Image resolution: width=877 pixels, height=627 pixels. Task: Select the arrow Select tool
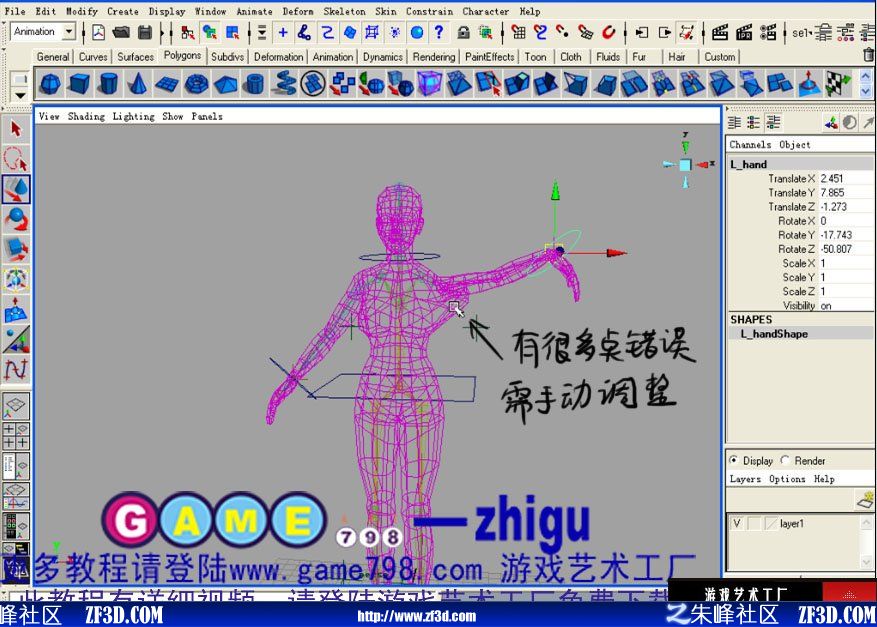tap(16, 129)
